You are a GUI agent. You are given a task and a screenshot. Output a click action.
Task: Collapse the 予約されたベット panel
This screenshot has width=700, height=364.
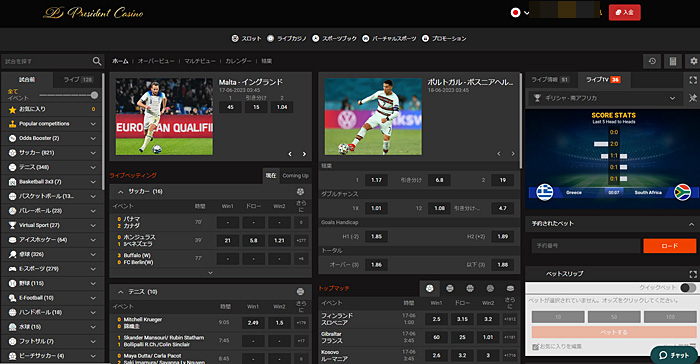coord(691,224)
